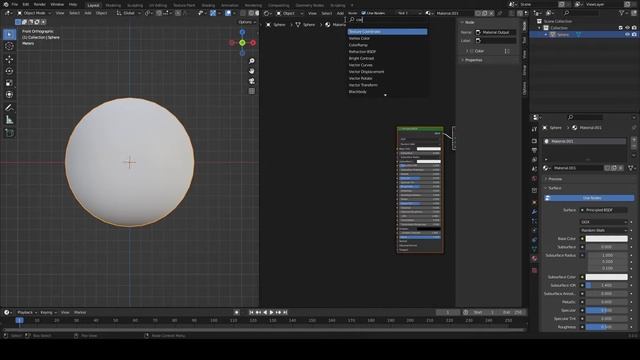This screenshot has height=360, width=640.
Task: Open the Playback menu in timeline
Action: pyautogui.click(x=27, y=312)
